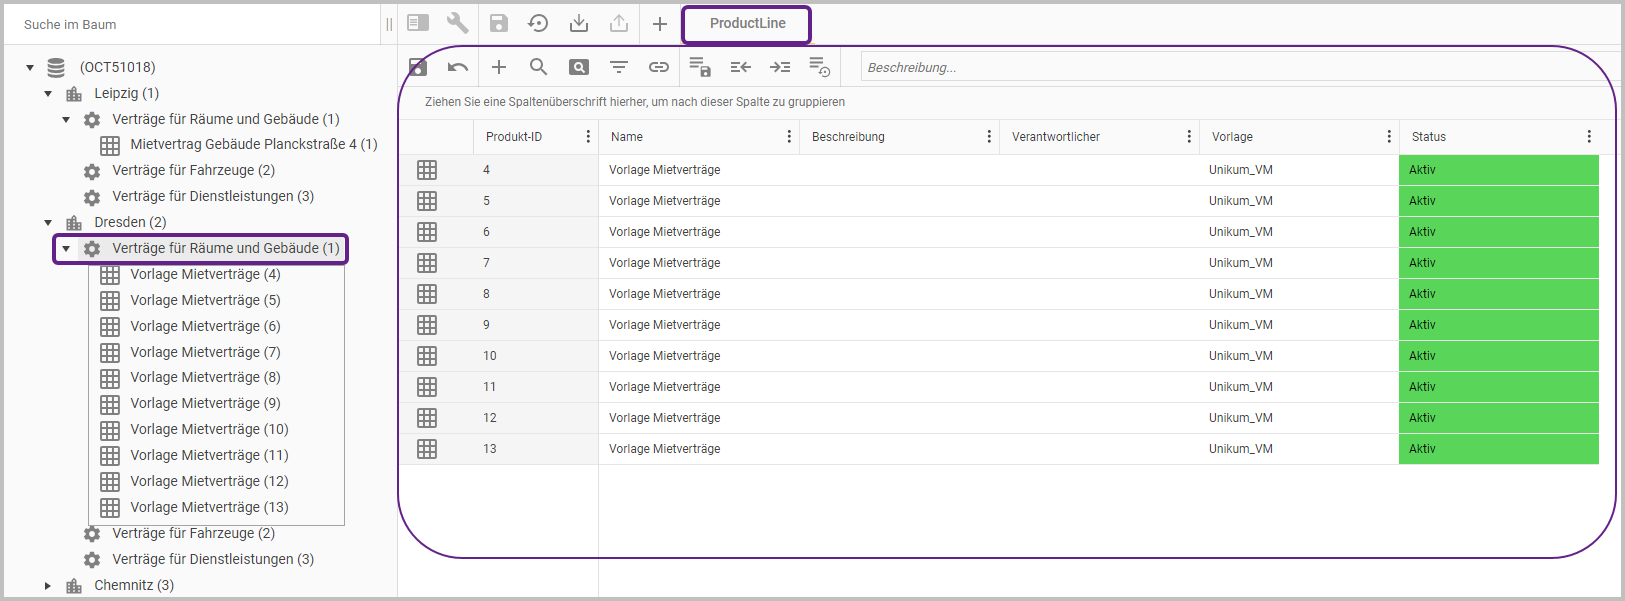
Task: Click the wrench settings icon in top toolbar
Action: [458, 23]
